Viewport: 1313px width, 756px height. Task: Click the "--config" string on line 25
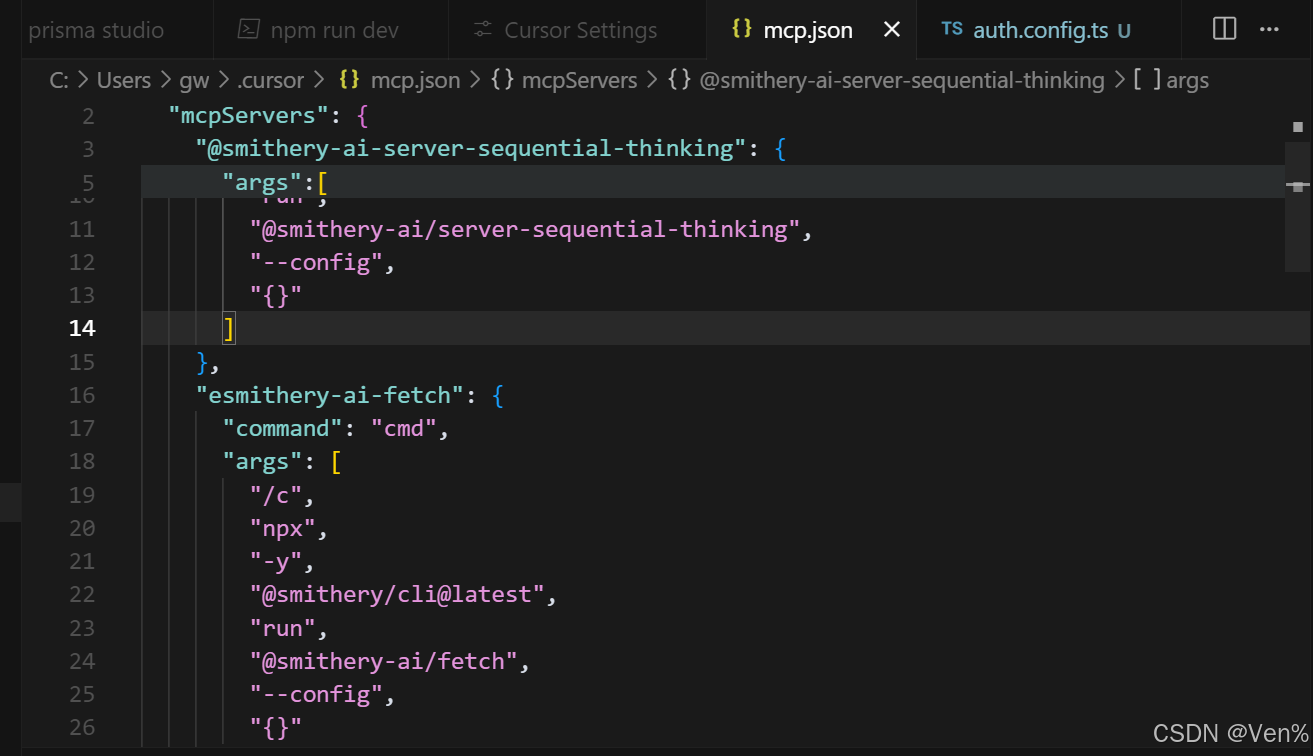tap(316, 694)
